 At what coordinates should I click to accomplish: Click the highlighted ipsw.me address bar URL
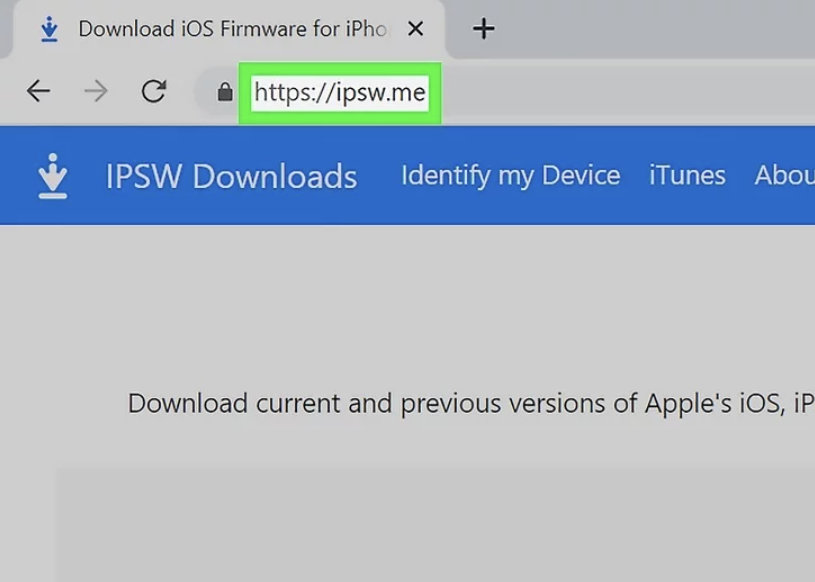click(x=340, y=92)
